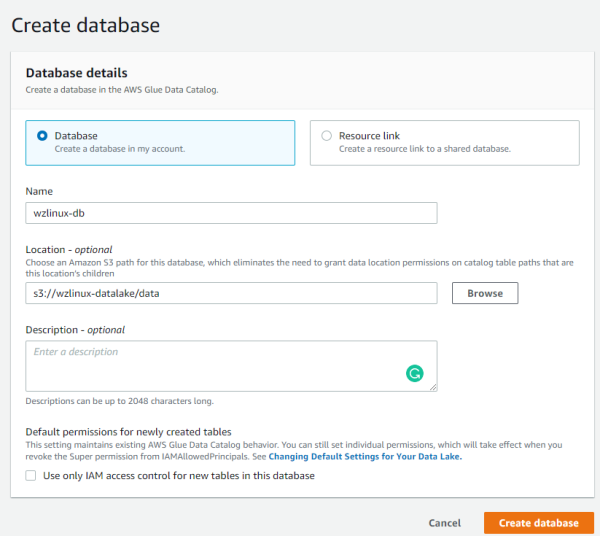
Task: Click the 'Location - optional' label
Action: point(69,249)
